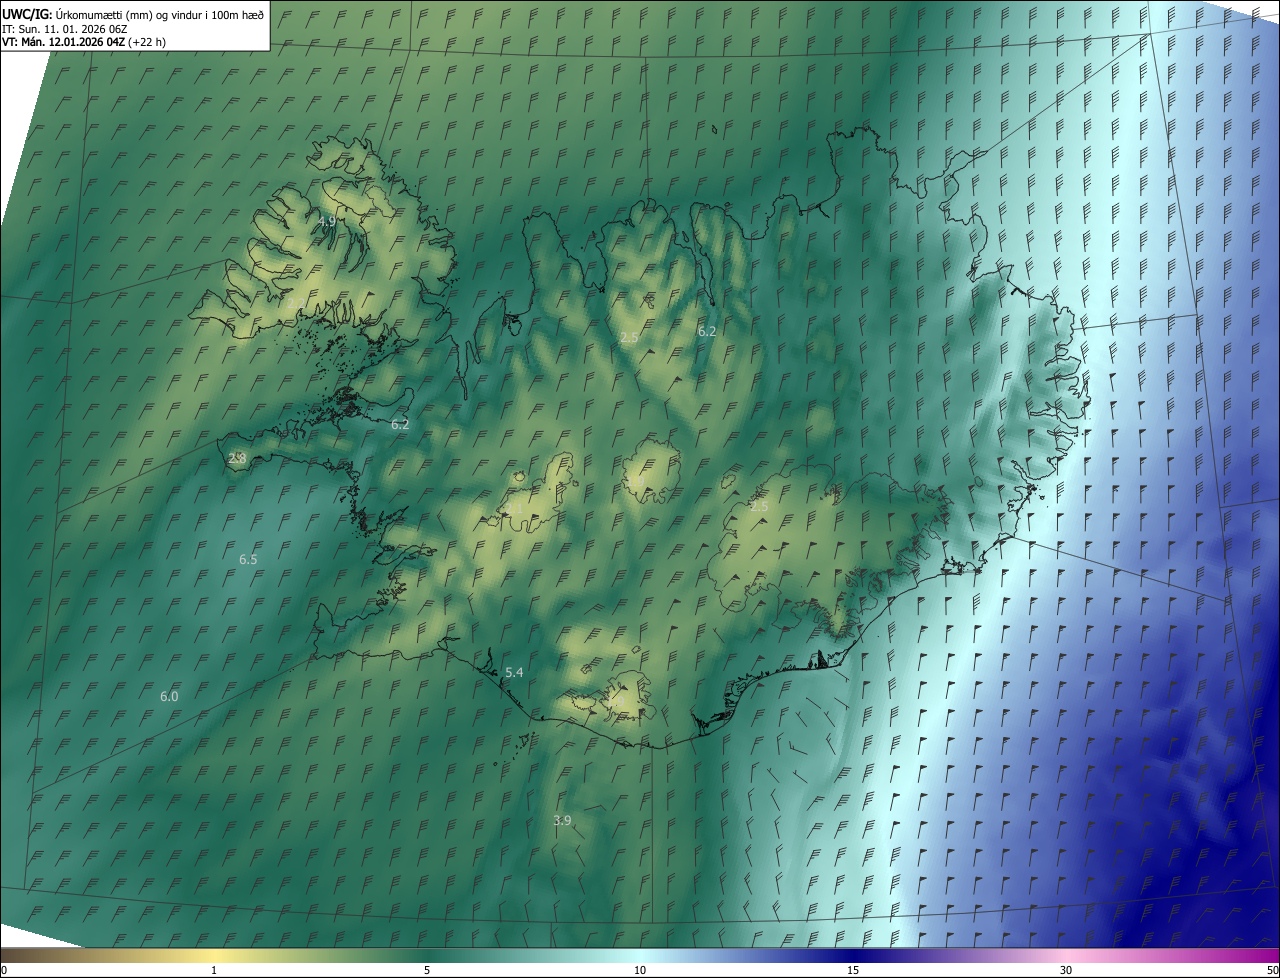Click the 5.4 value on the south coast
1280x978 pixels.
point(514,673)
